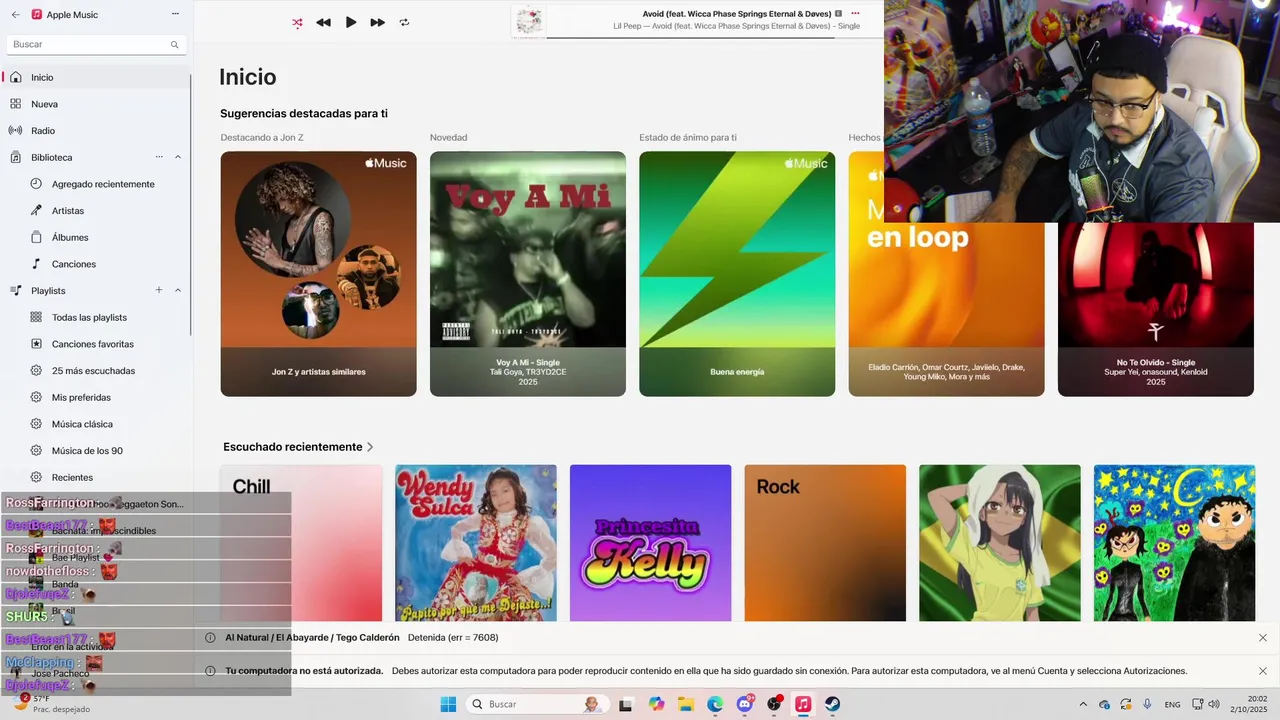This screenshot has width=1280, height=720.
Task: Skip to the previous track
Action: point(323,22)
